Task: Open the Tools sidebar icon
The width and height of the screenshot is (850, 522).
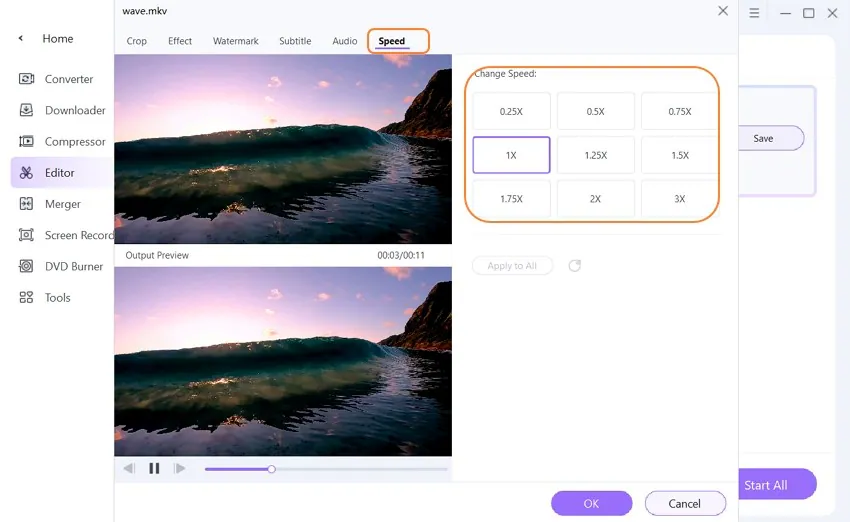Action: coord(26,297)
